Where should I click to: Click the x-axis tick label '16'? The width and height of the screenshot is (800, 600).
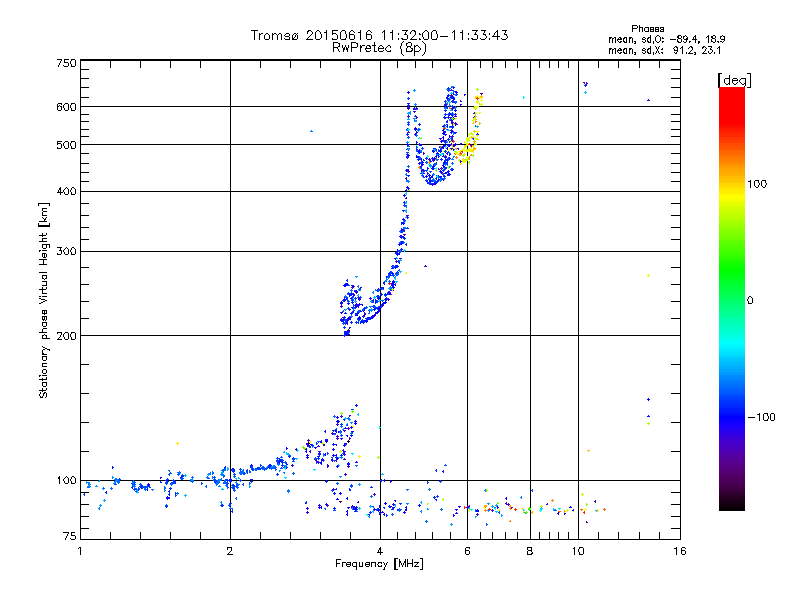(680, 551)
